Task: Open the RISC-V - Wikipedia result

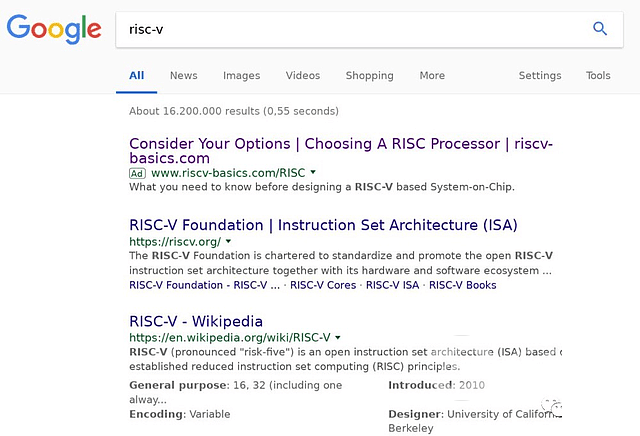Action: coord(196,321)
